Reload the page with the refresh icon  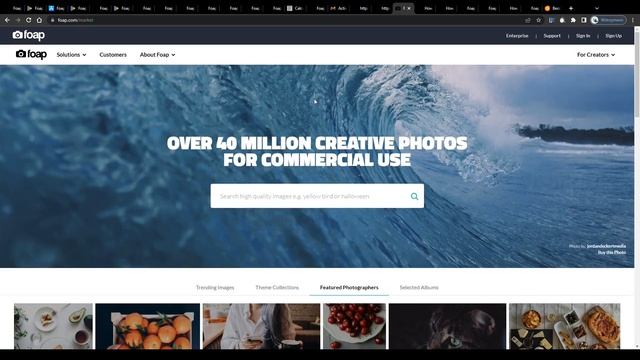click(28, 20)
